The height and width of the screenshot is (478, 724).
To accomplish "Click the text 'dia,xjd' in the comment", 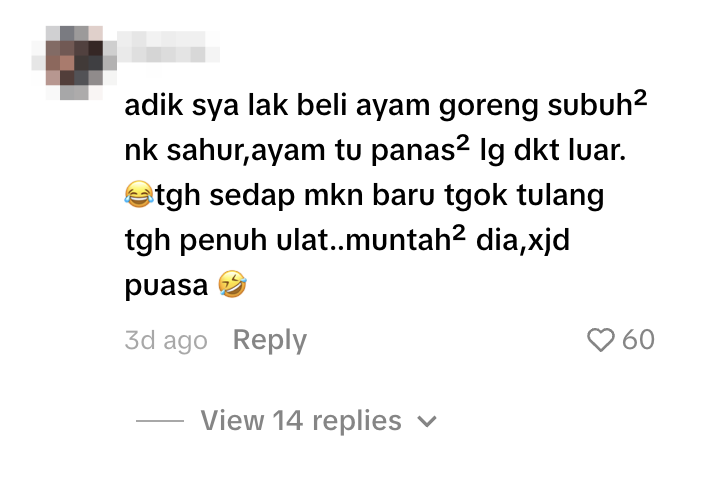I will [x=523, y=240].
